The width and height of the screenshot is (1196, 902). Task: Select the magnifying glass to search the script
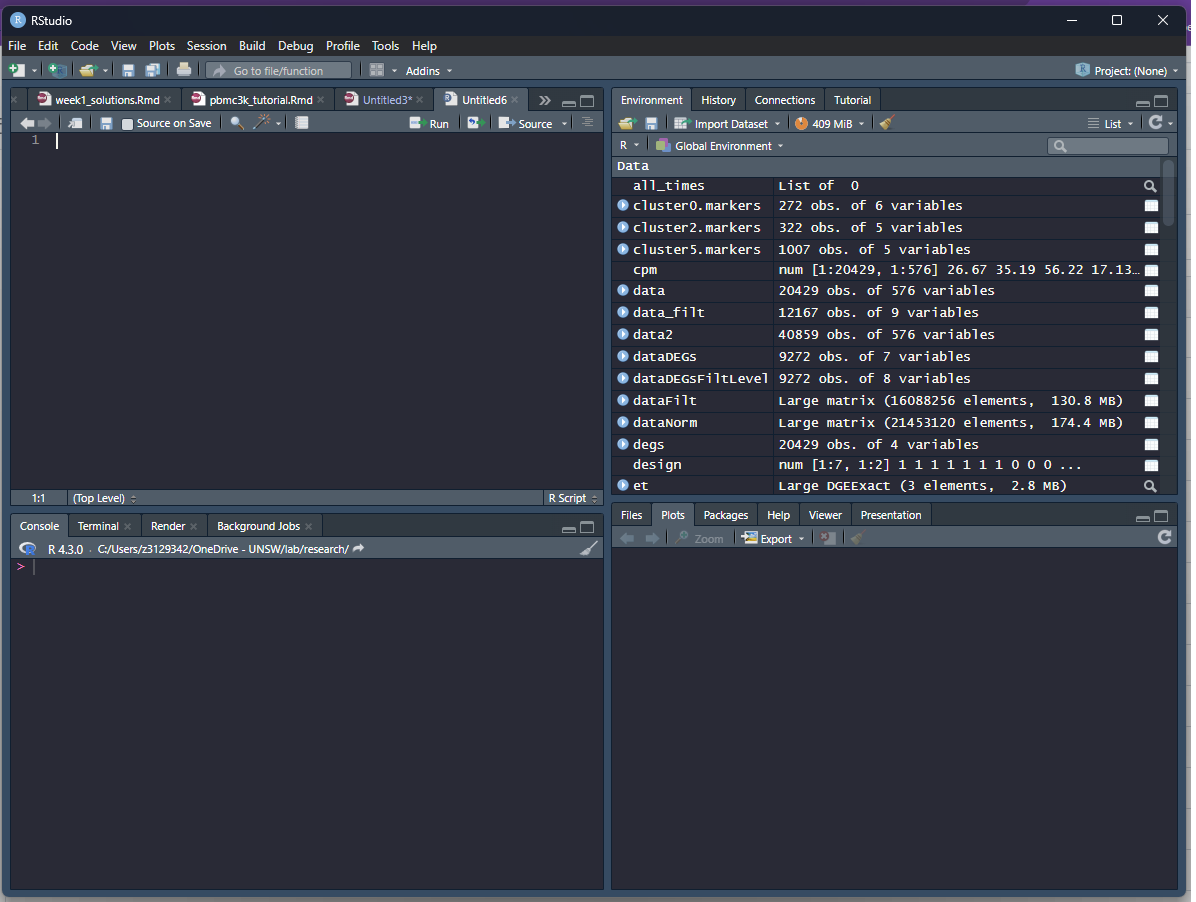(x=235, y=122)
